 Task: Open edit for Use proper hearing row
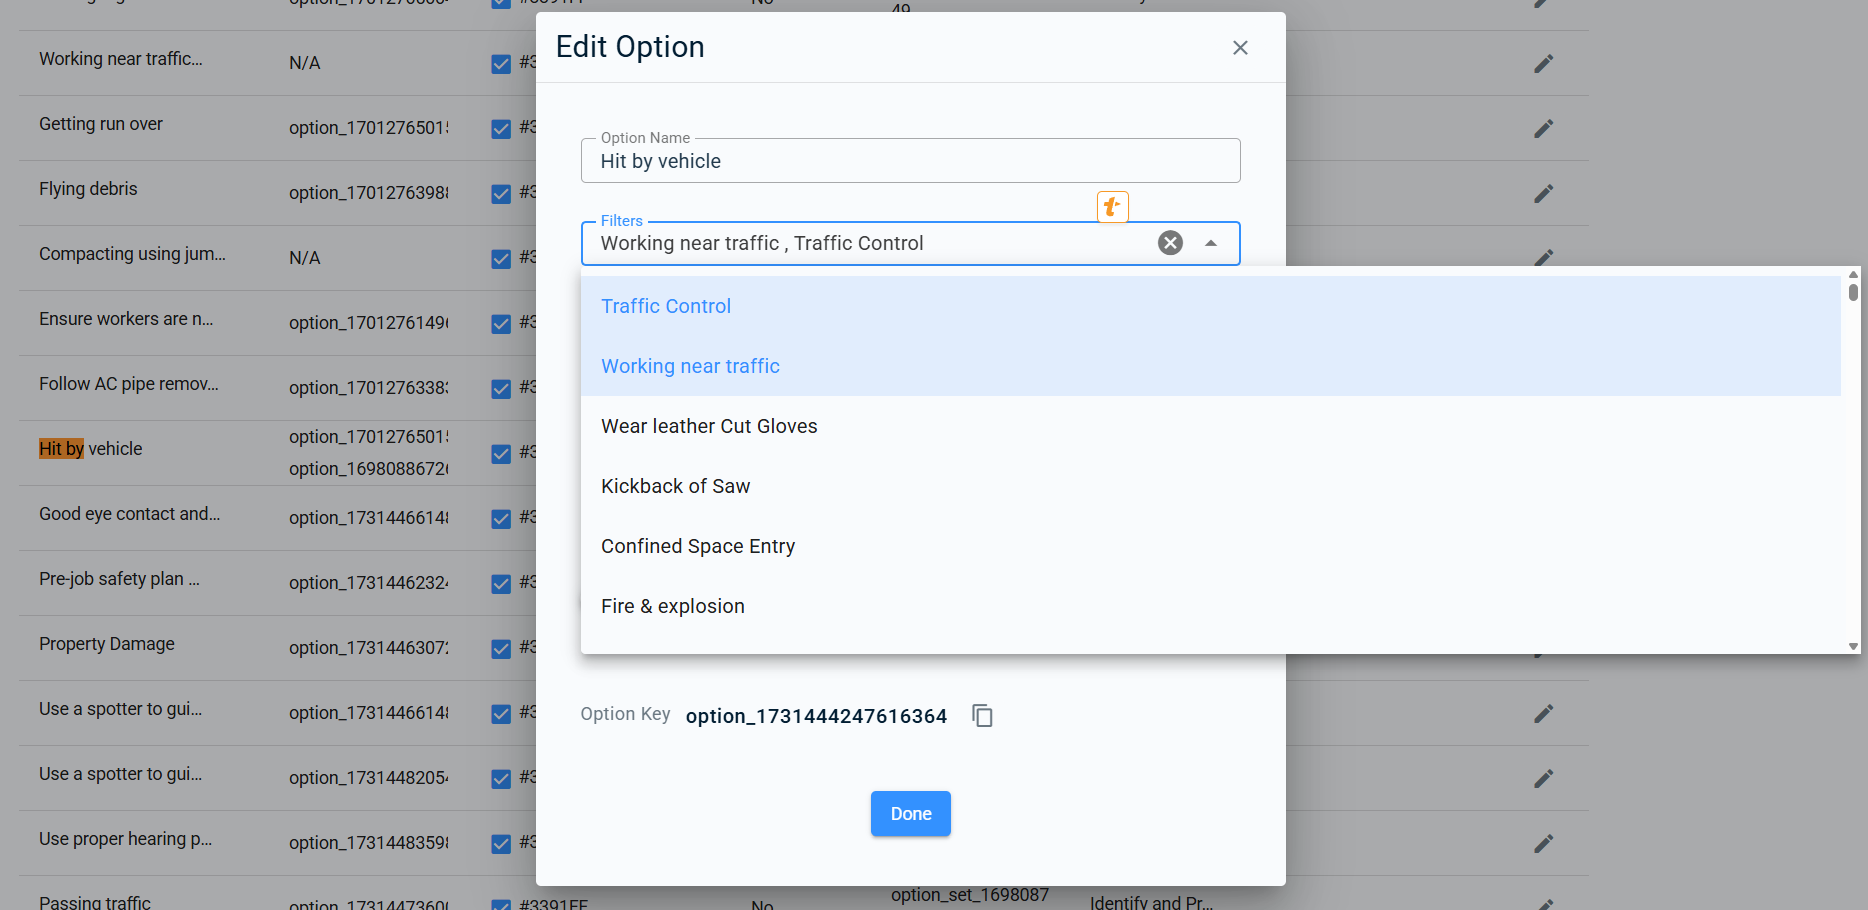tap(1543, 844)
